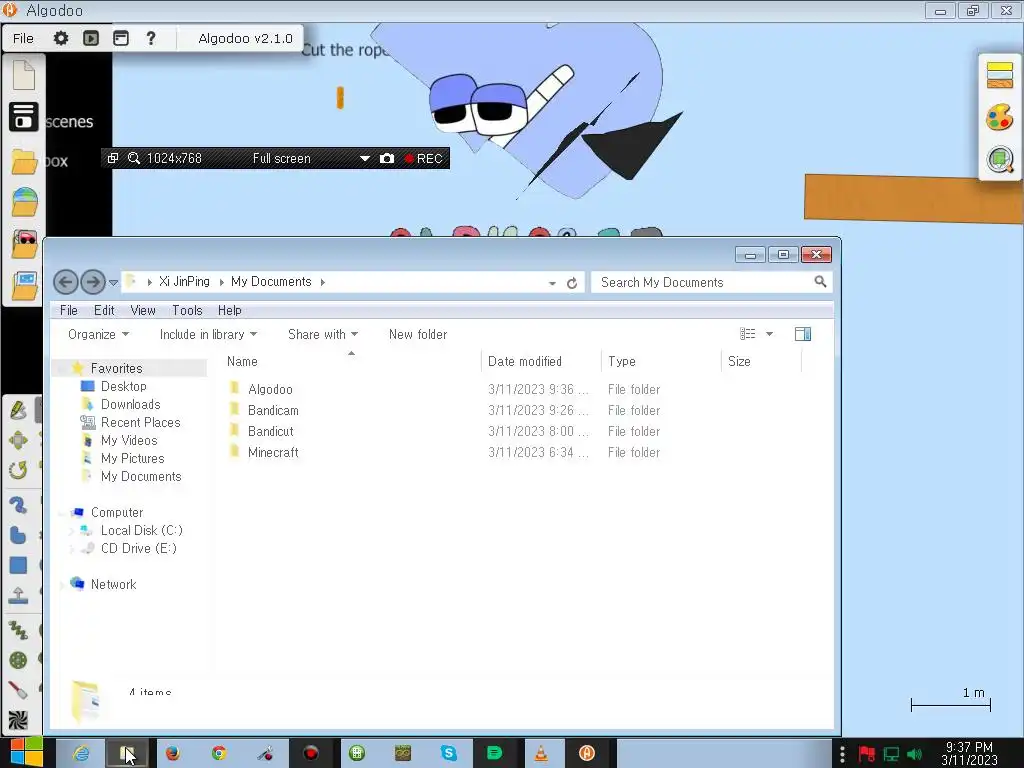This screenshot has height=768, width=1024.
Task: Open Firefox from the taskbar
Action: pos(172,753)
